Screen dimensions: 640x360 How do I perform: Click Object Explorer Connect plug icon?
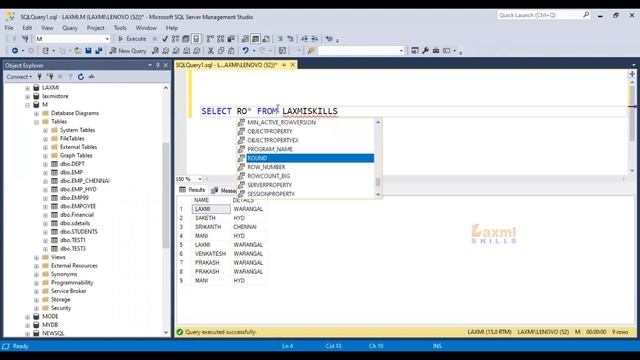pos(40,77)
